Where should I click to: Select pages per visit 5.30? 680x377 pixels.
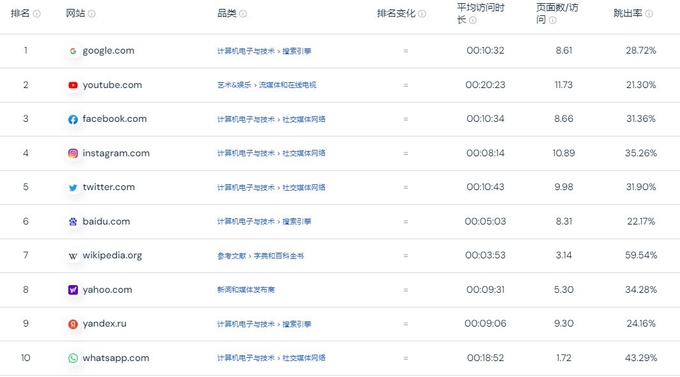pyautogui.click(x=564, y=290)
